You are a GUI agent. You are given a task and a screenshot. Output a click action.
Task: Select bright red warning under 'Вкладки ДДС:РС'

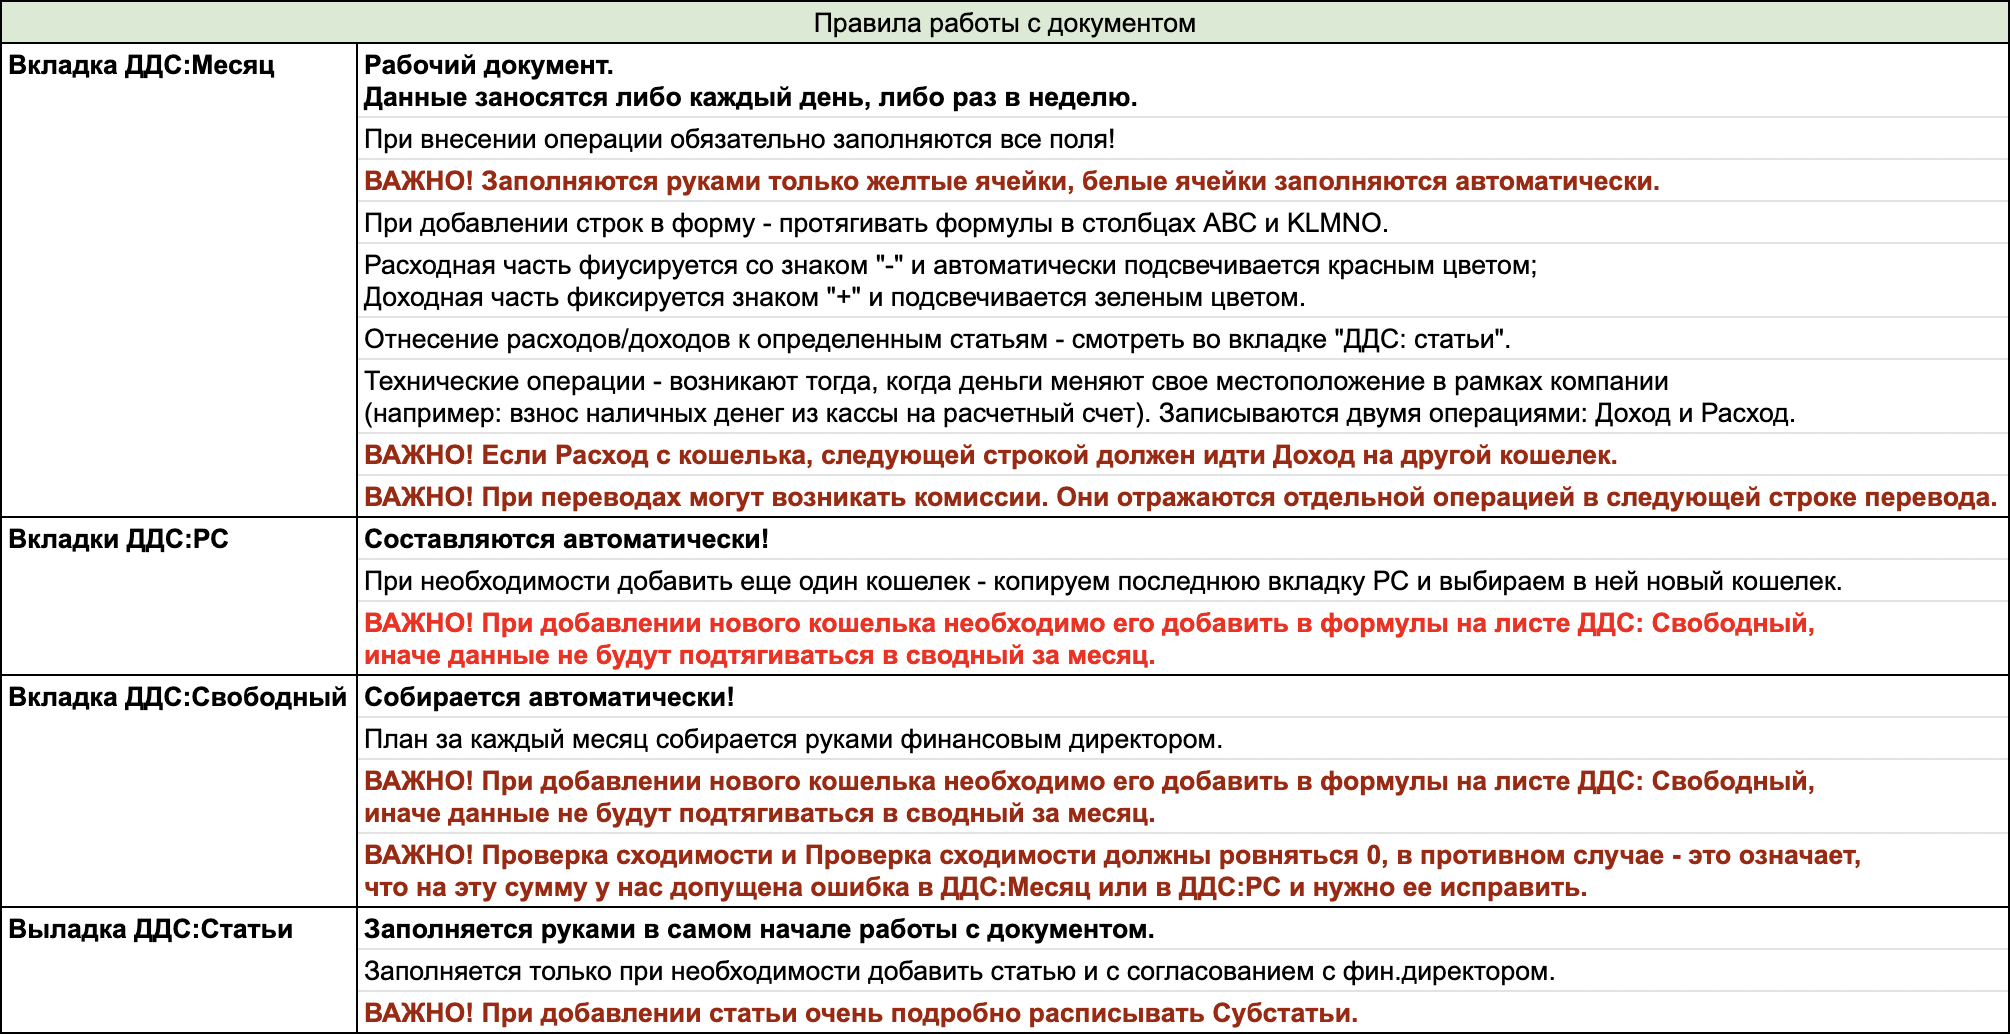click(x=1183, y=639)
